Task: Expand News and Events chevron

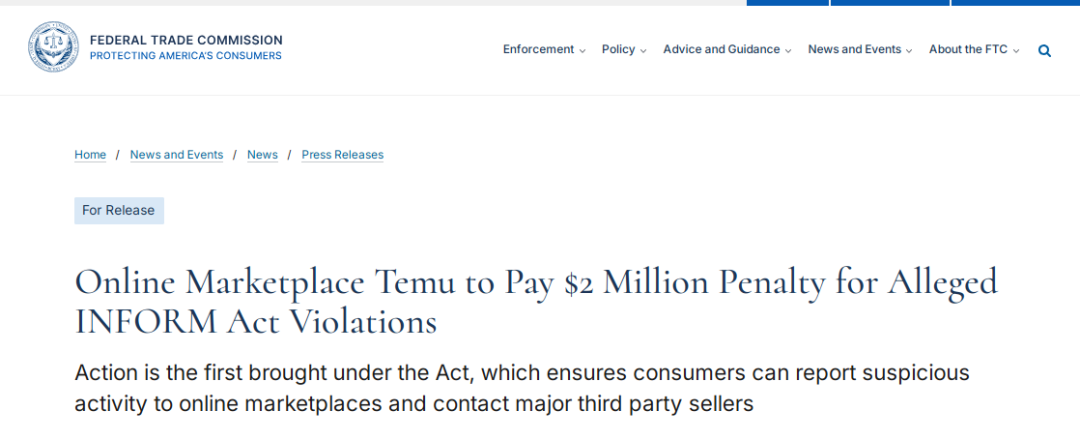Action: (908, 51)
